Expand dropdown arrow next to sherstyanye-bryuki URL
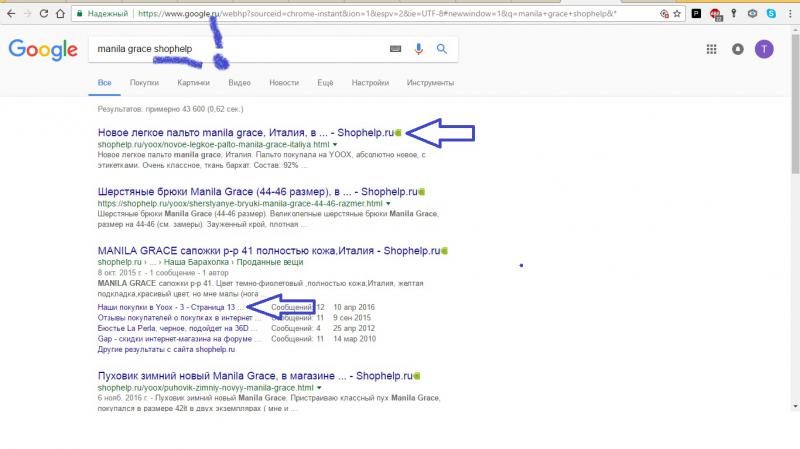Viewport: 800px width, 449px height. tap(388, 204)
